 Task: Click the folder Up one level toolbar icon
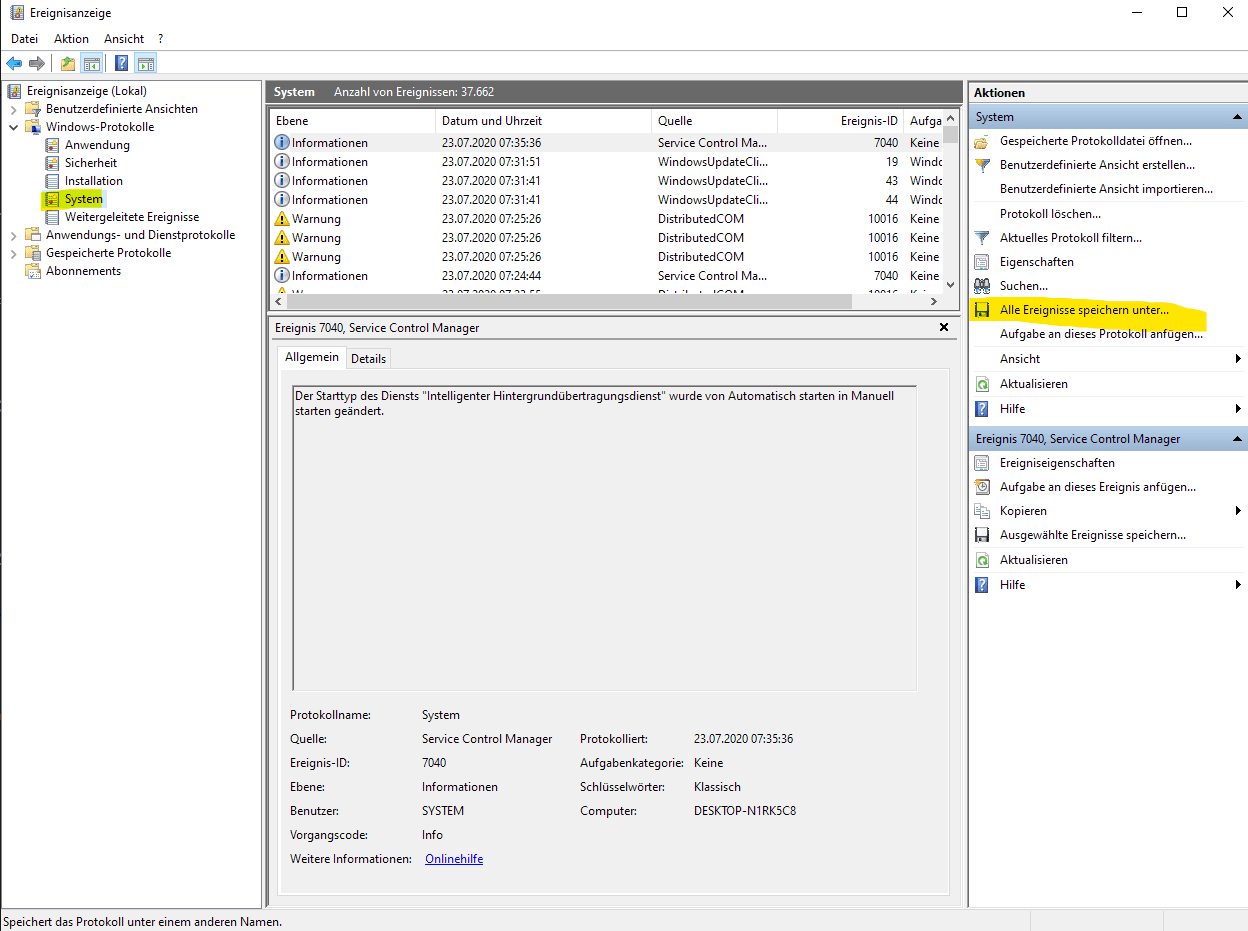(x=67, y=64)
